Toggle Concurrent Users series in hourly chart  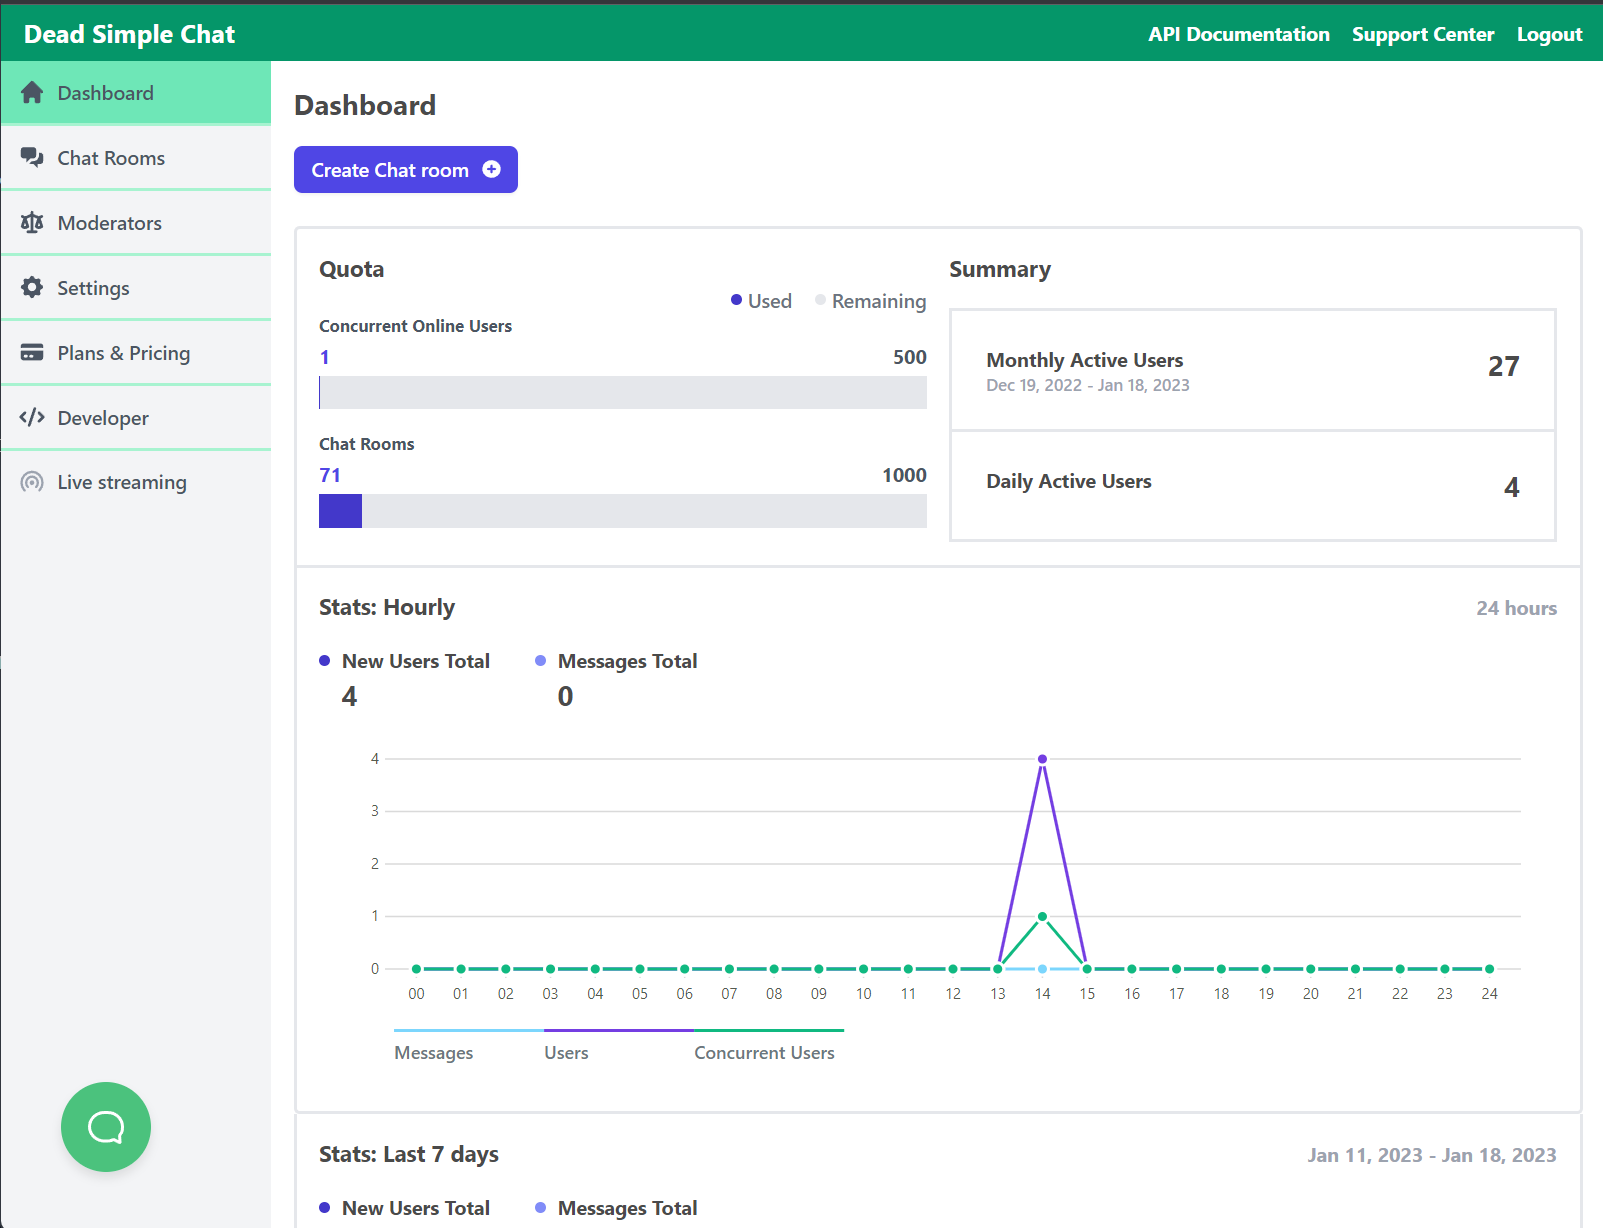pos(764,1052)
